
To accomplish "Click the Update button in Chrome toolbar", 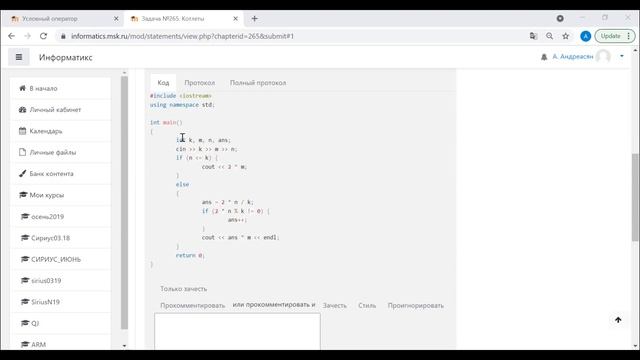I will (x=611, y=36).
